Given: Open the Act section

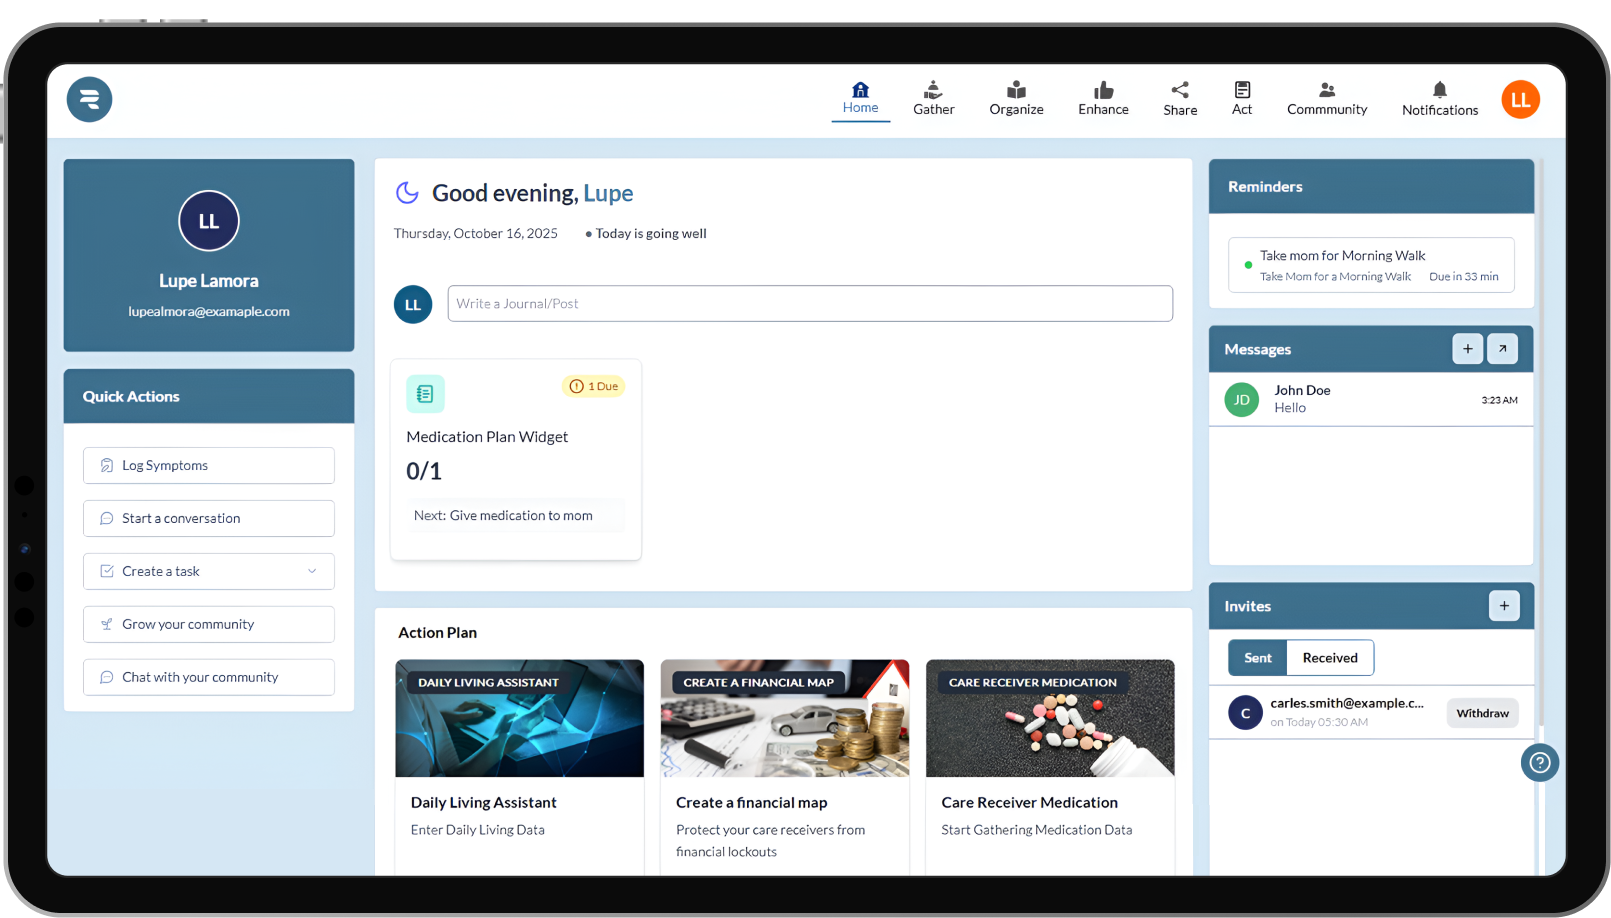Looking at the screenshot, I should tap(1242, 99).
